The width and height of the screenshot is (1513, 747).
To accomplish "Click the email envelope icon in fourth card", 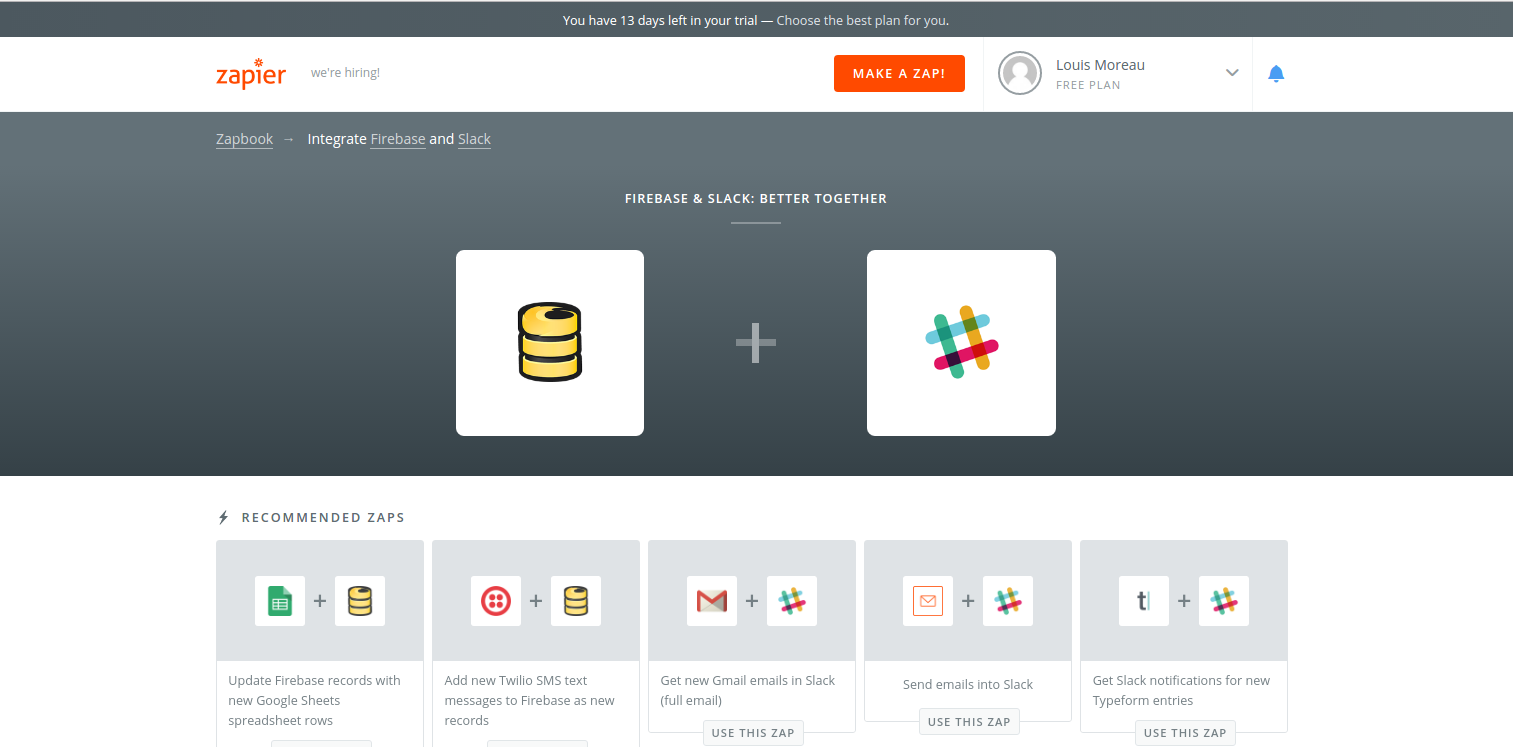I will click(x=928, y=601).
